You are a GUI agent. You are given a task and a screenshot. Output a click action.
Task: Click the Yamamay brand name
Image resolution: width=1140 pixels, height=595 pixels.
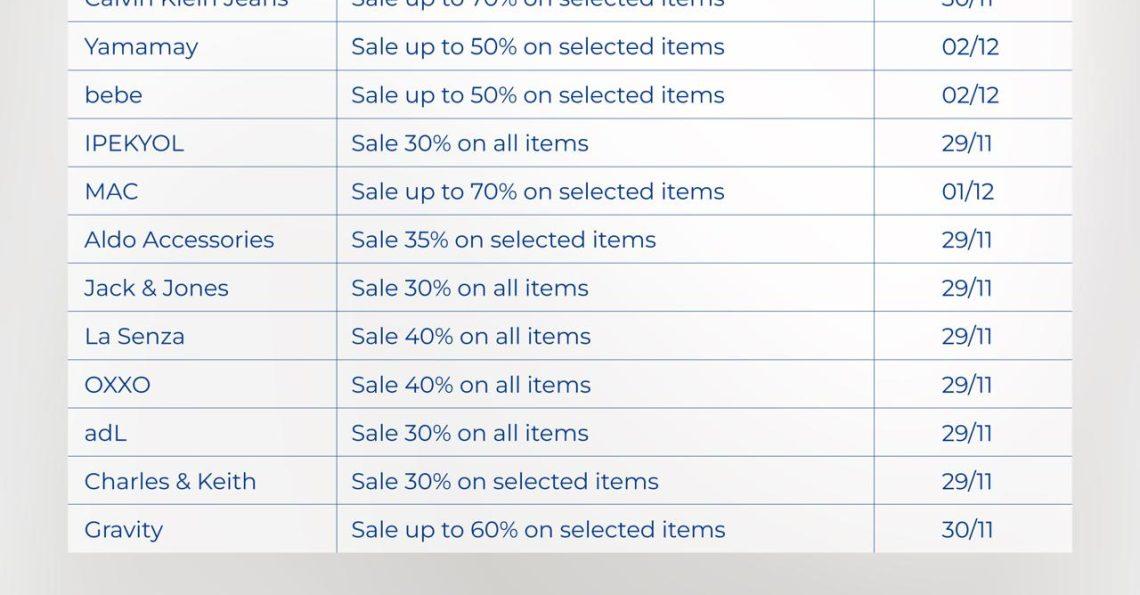click(141, 47)
